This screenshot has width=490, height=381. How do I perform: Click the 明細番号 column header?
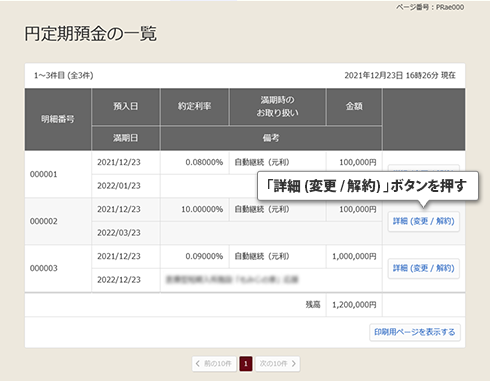(x=58, y=119)
